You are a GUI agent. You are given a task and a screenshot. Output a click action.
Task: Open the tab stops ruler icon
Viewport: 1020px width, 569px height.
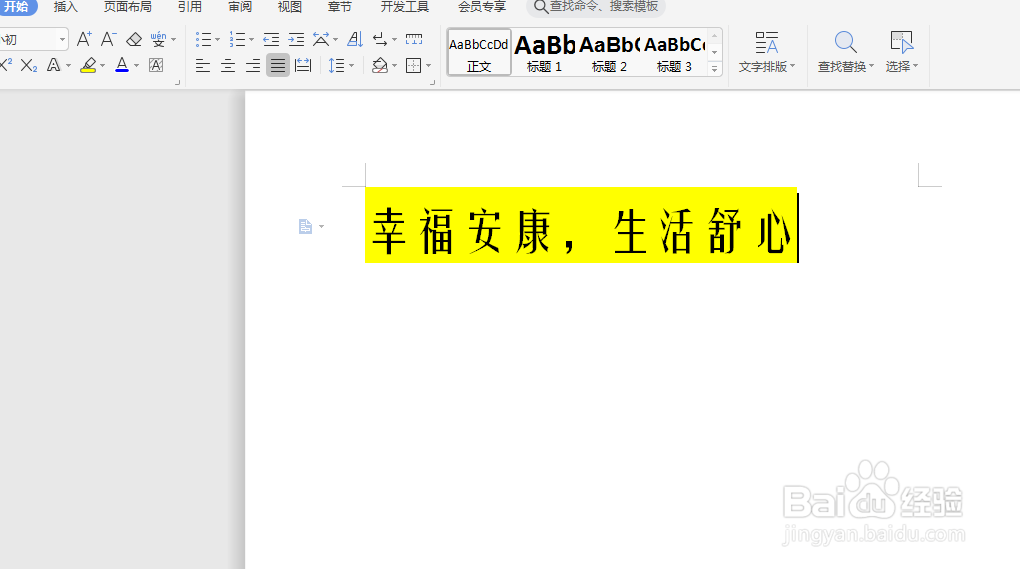click(414, 40)
